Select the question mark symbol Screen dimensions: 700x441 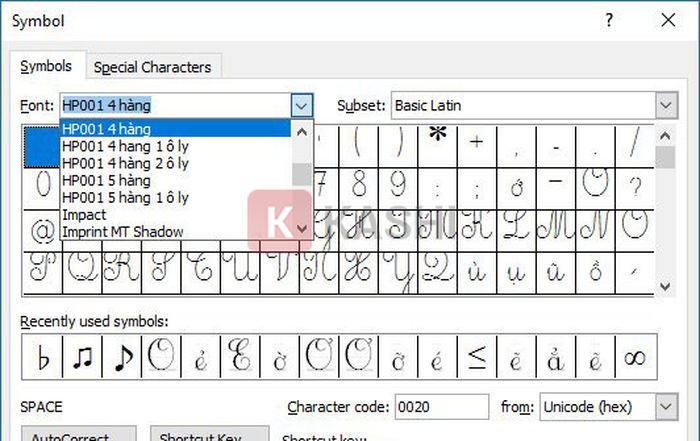click(x=634, y=189)
